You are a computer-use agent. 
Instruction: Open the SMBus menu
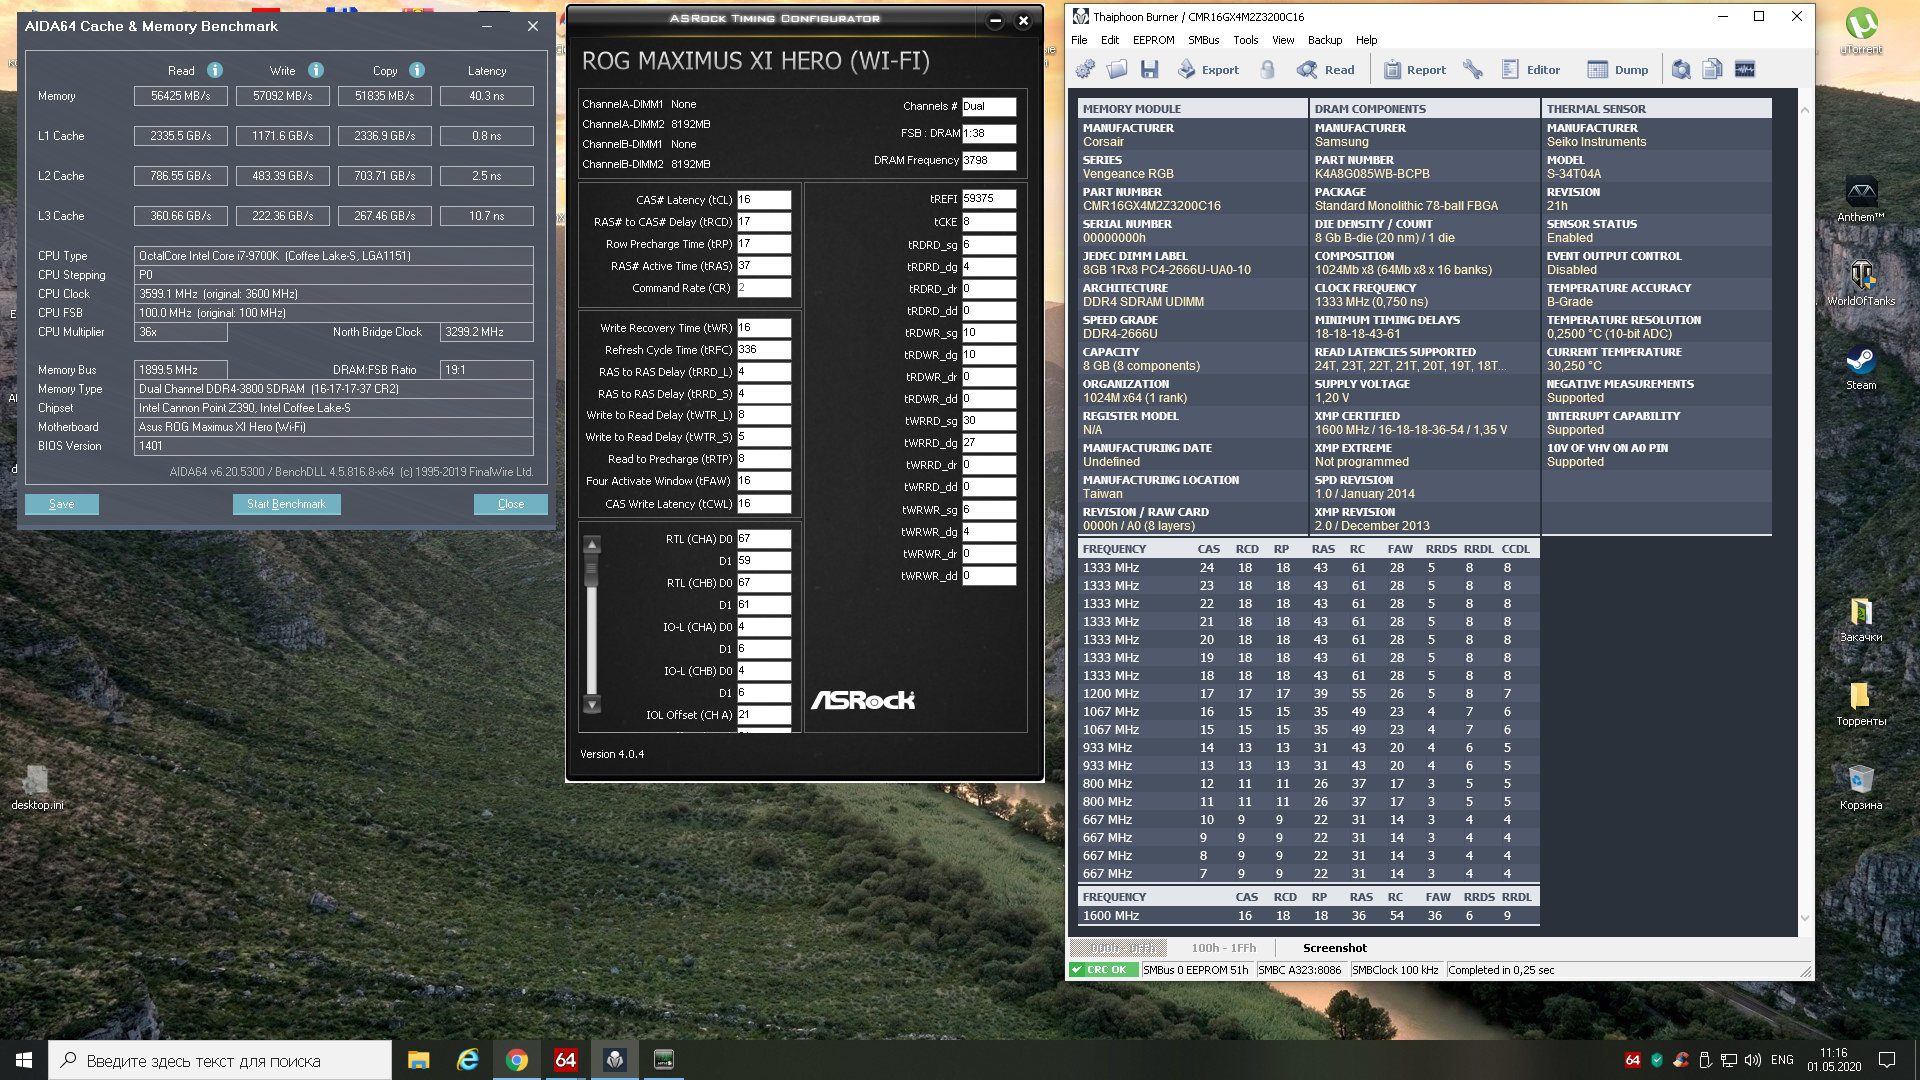click(1203, 40)
